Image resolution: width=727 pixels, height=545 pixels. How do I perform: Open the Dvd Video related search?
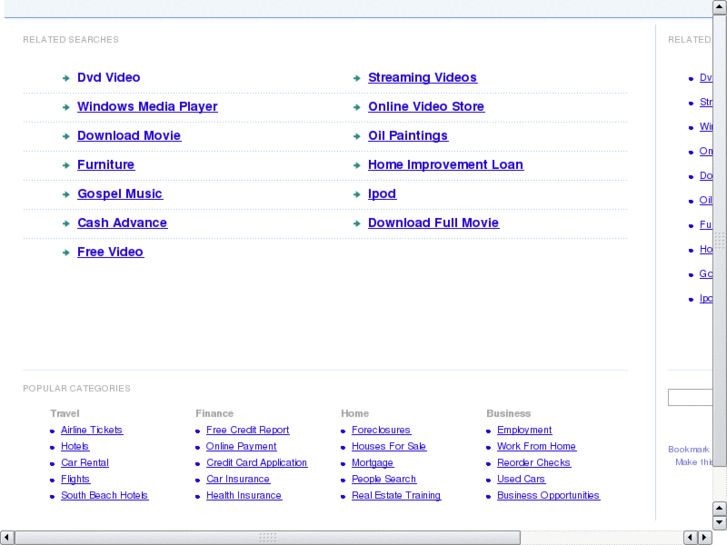(x=108, y=77)
